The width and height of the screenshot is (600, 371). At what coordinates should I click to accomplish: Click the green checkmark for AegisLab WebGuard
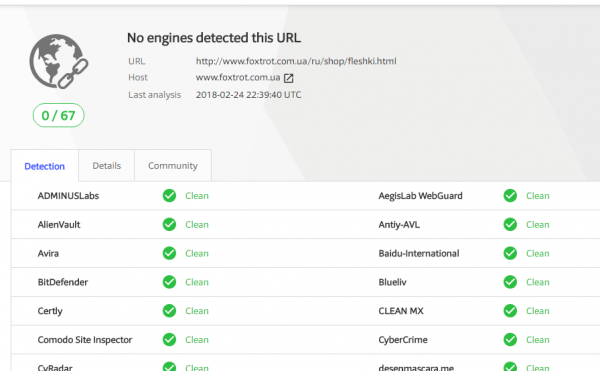[510, 195]
